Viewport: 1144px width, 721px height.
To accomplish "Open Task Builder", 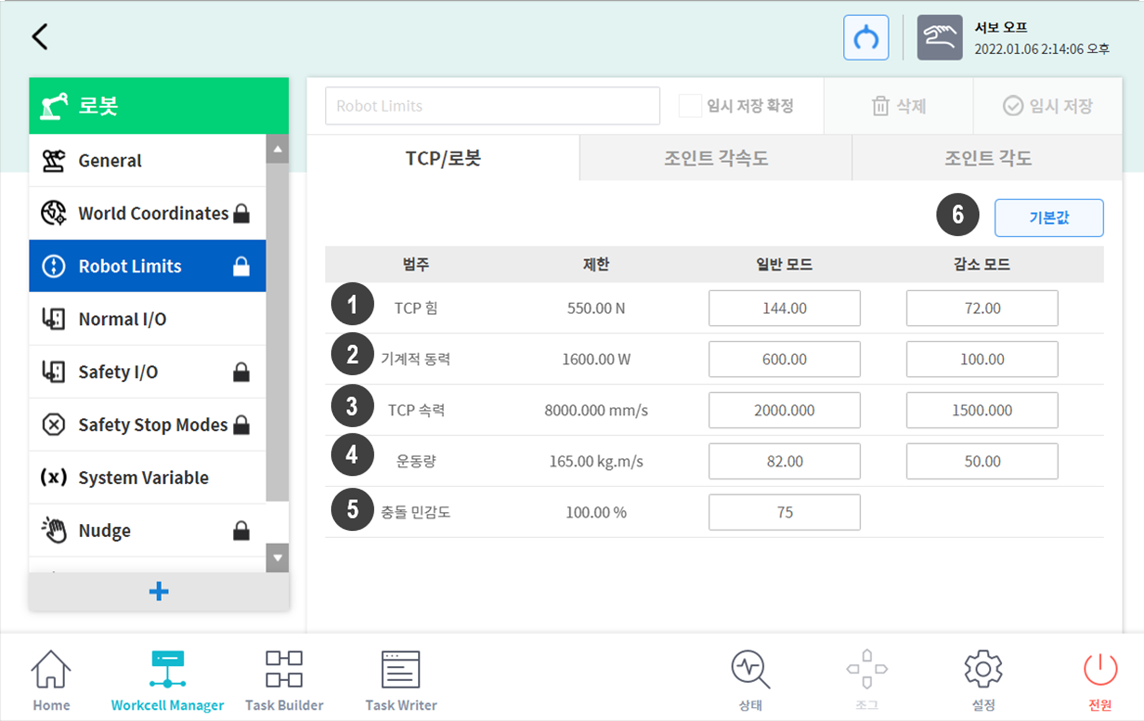I will 283,678.
